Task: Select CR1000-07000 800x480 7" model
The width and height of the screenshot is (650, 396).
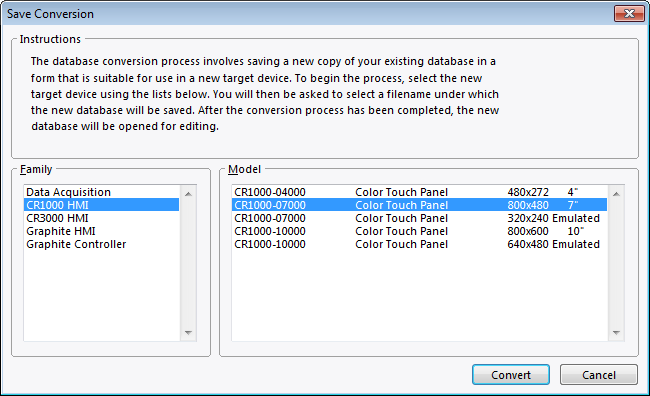Action: pos(420,205)
